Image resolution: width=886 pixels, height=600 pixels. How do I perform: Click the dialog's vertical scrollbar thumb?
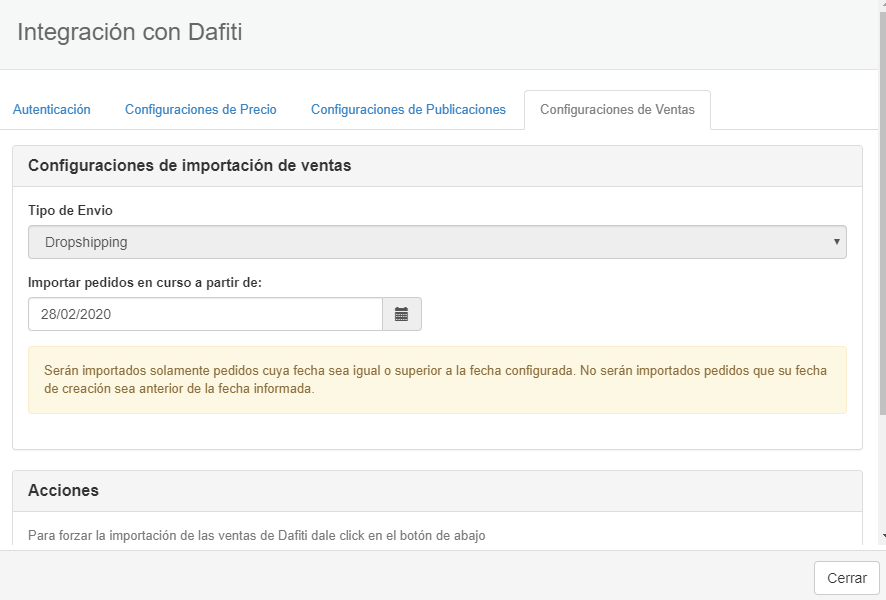(883, 214)
